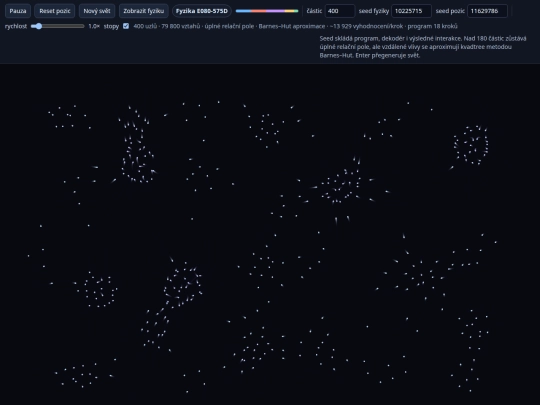Focus the seed fyziky input field
The height and width of the screenshot is (405, 540).
pyautogui.click(x=412, y=11)
